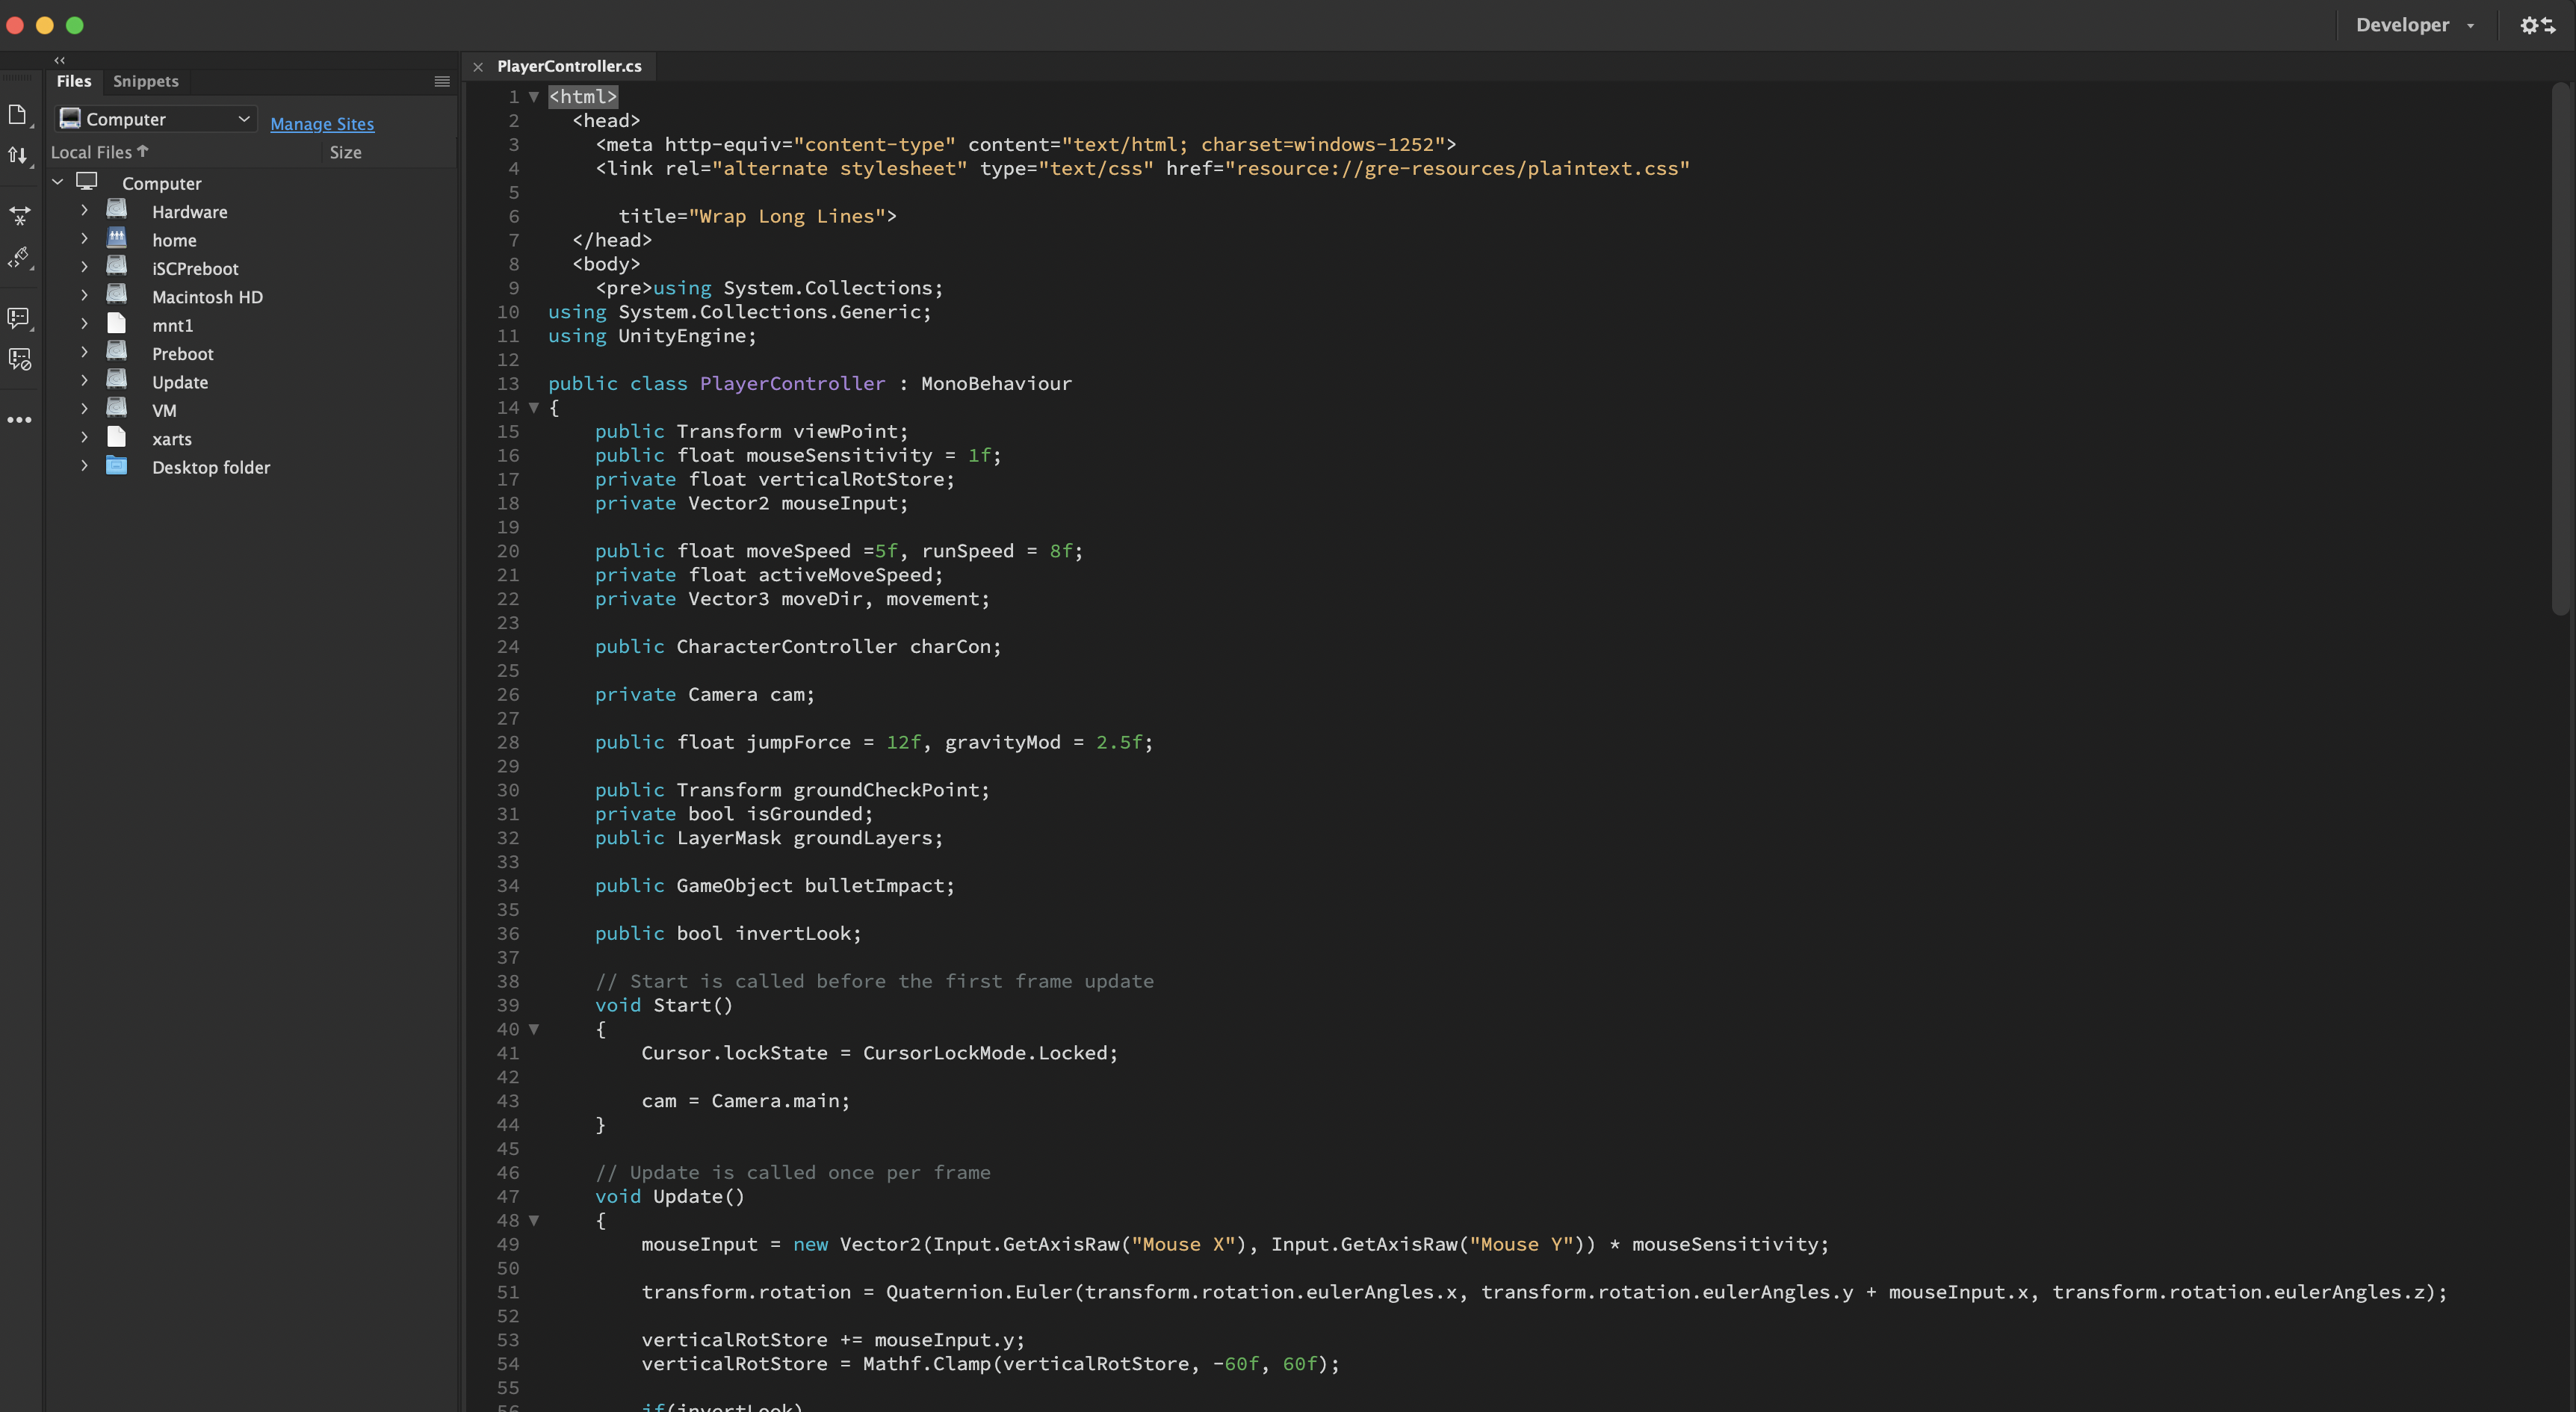The image size is (2576, 1412).
Task: Click the Format Source Code icon
Action: (19, 258)
